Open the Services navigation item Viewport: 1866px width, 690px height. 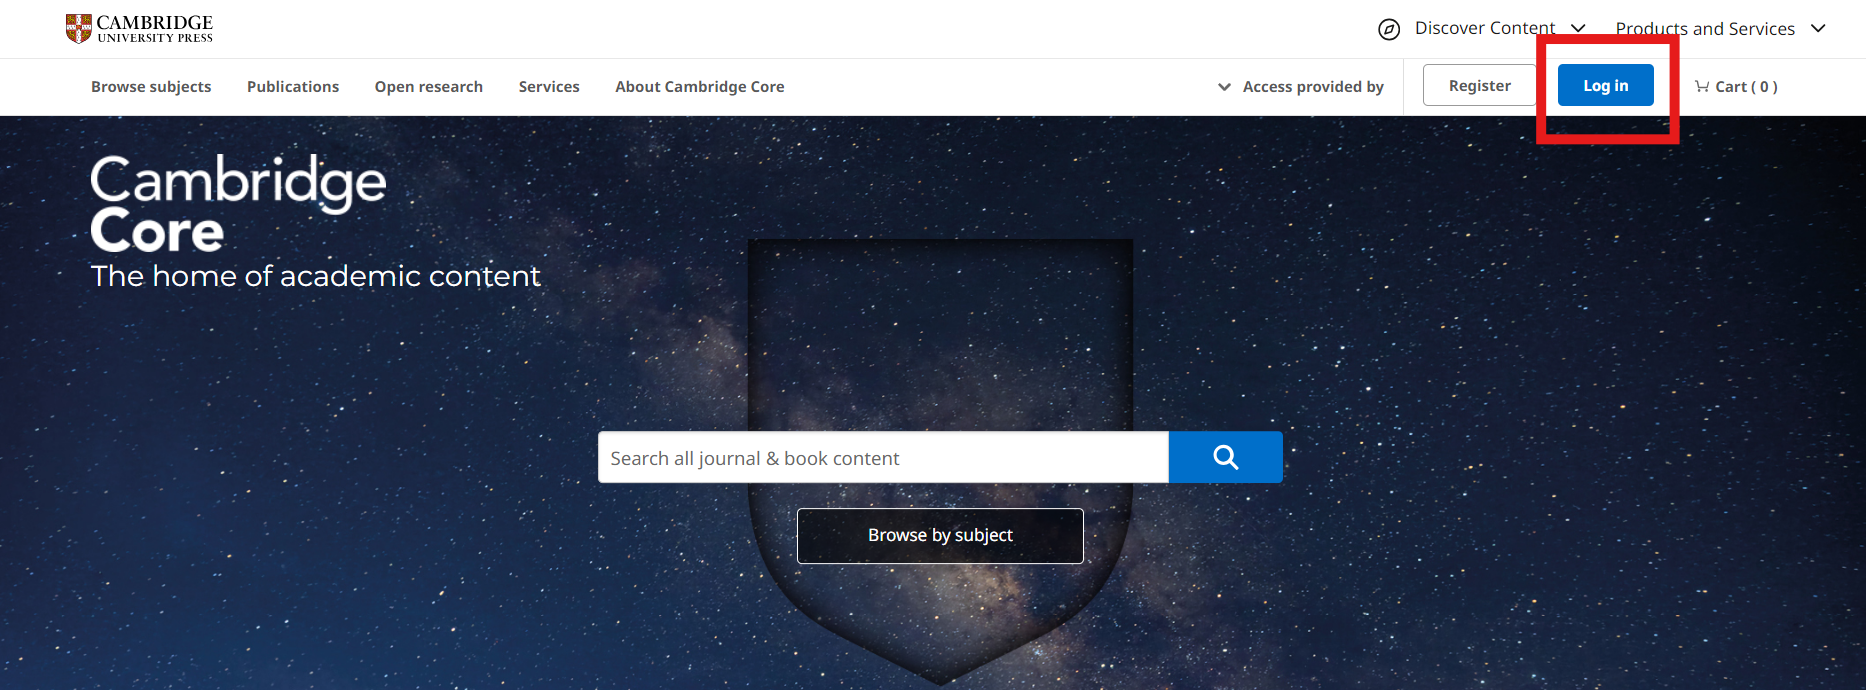(x=549, y=87)
